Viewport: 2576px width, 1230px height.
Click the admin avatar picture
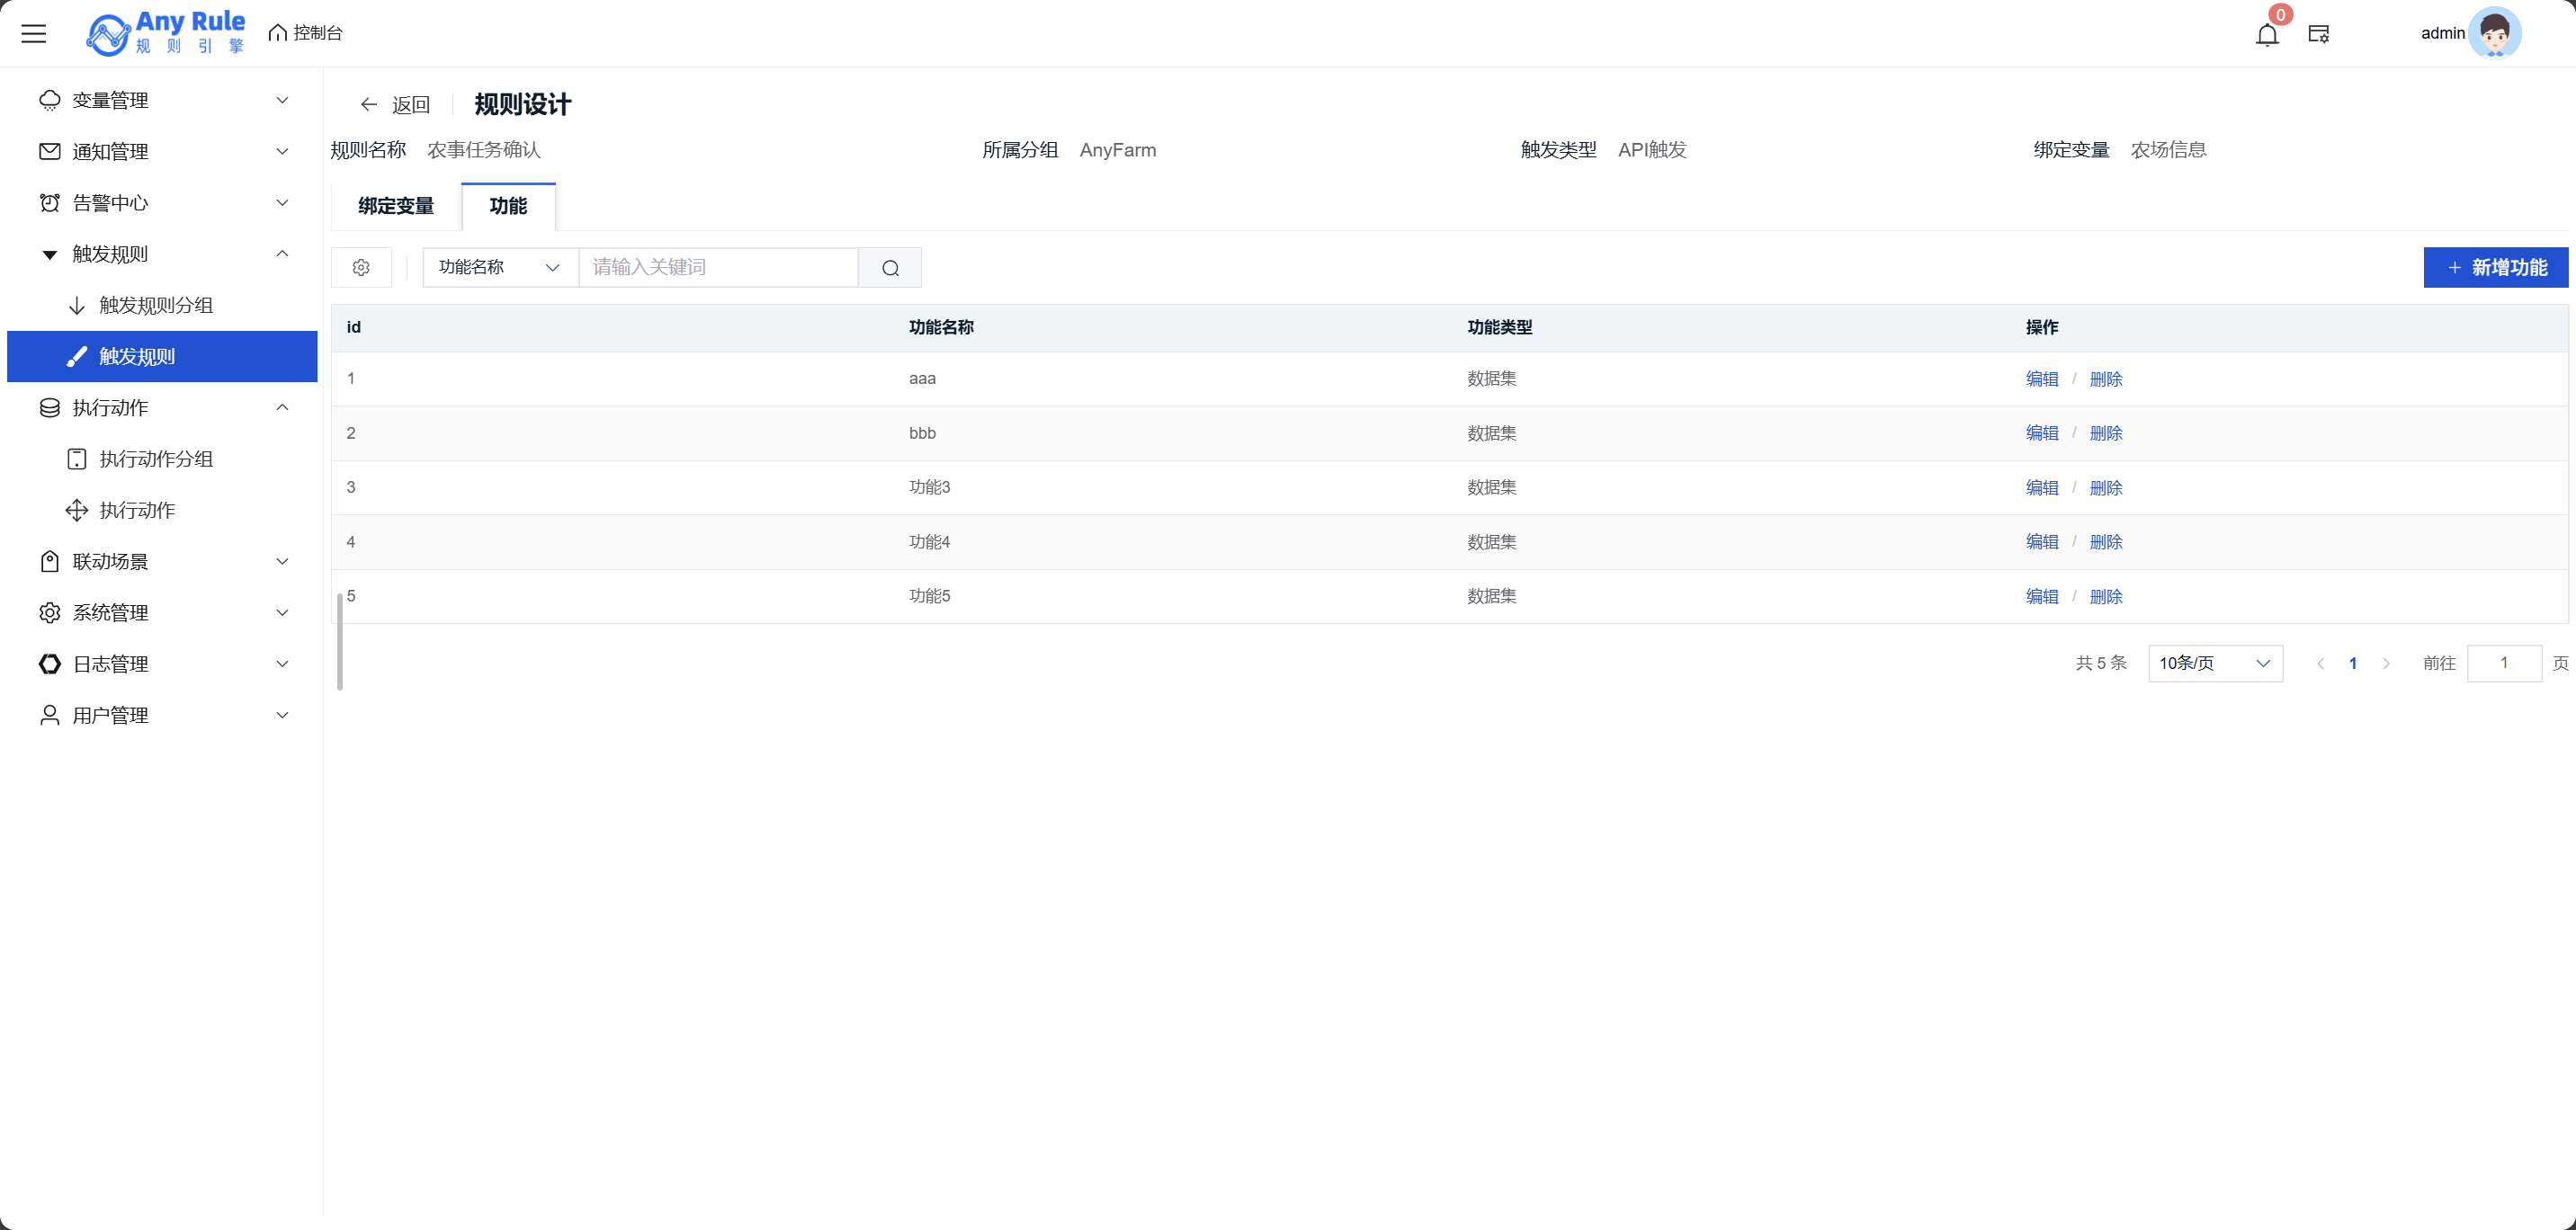tap(2494, 34)
